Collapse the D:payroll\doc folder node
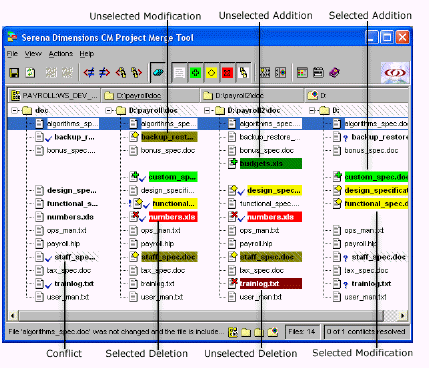Viewport: 429px width, 368px height. [x=108, y=110]
